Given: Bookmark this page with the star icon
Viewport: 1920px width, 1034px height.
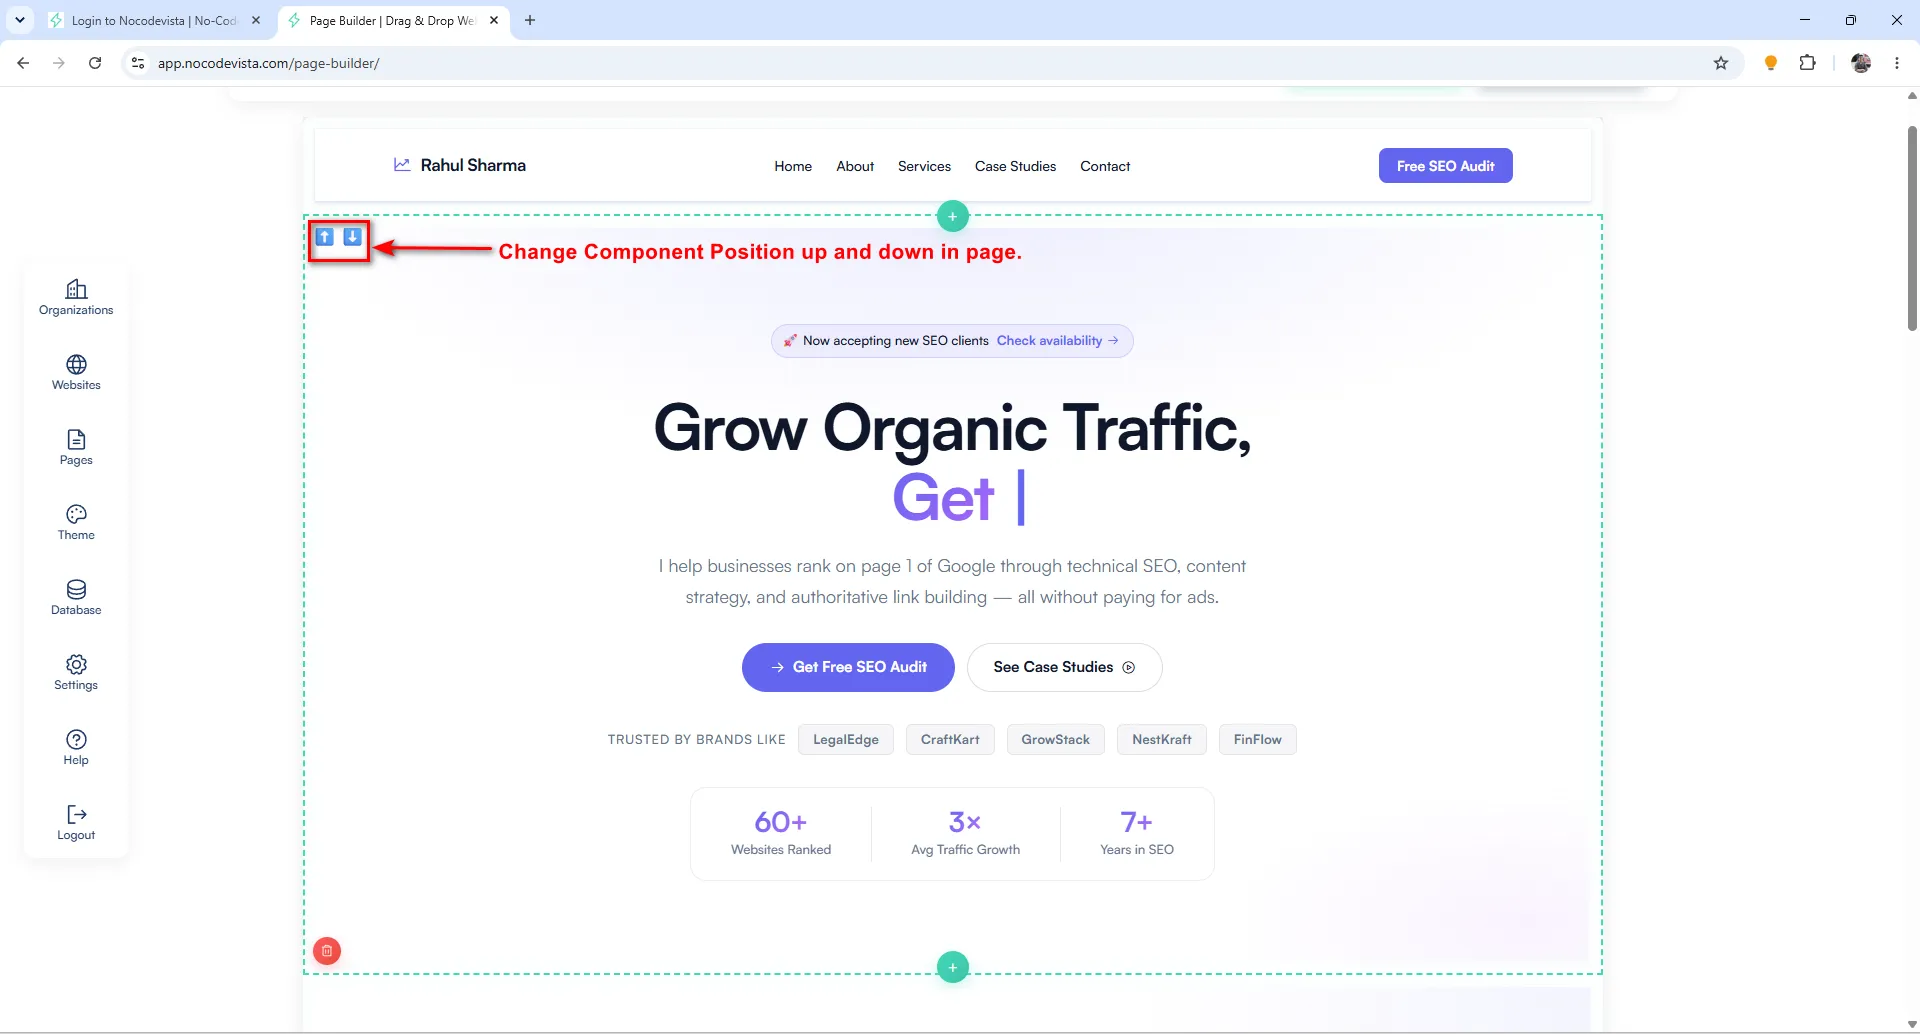Looking at the screenshot, I should (1721, 63).
